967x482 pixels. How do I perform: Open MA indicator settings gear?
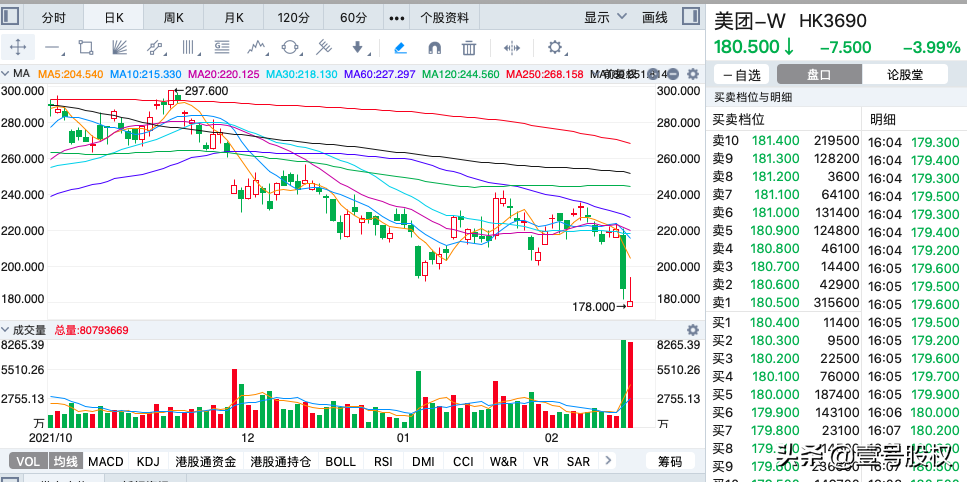pos(693,75)
